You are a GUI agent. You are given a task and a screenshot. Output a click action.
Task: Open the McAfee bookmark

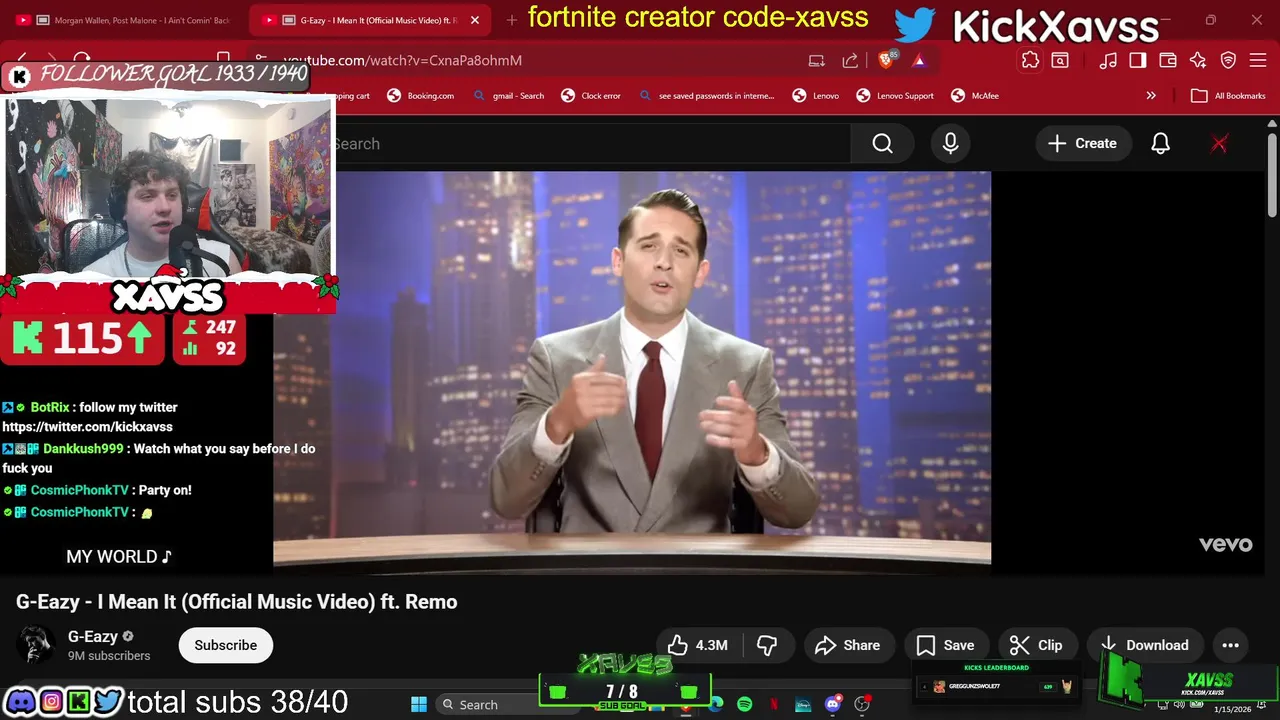975,96
